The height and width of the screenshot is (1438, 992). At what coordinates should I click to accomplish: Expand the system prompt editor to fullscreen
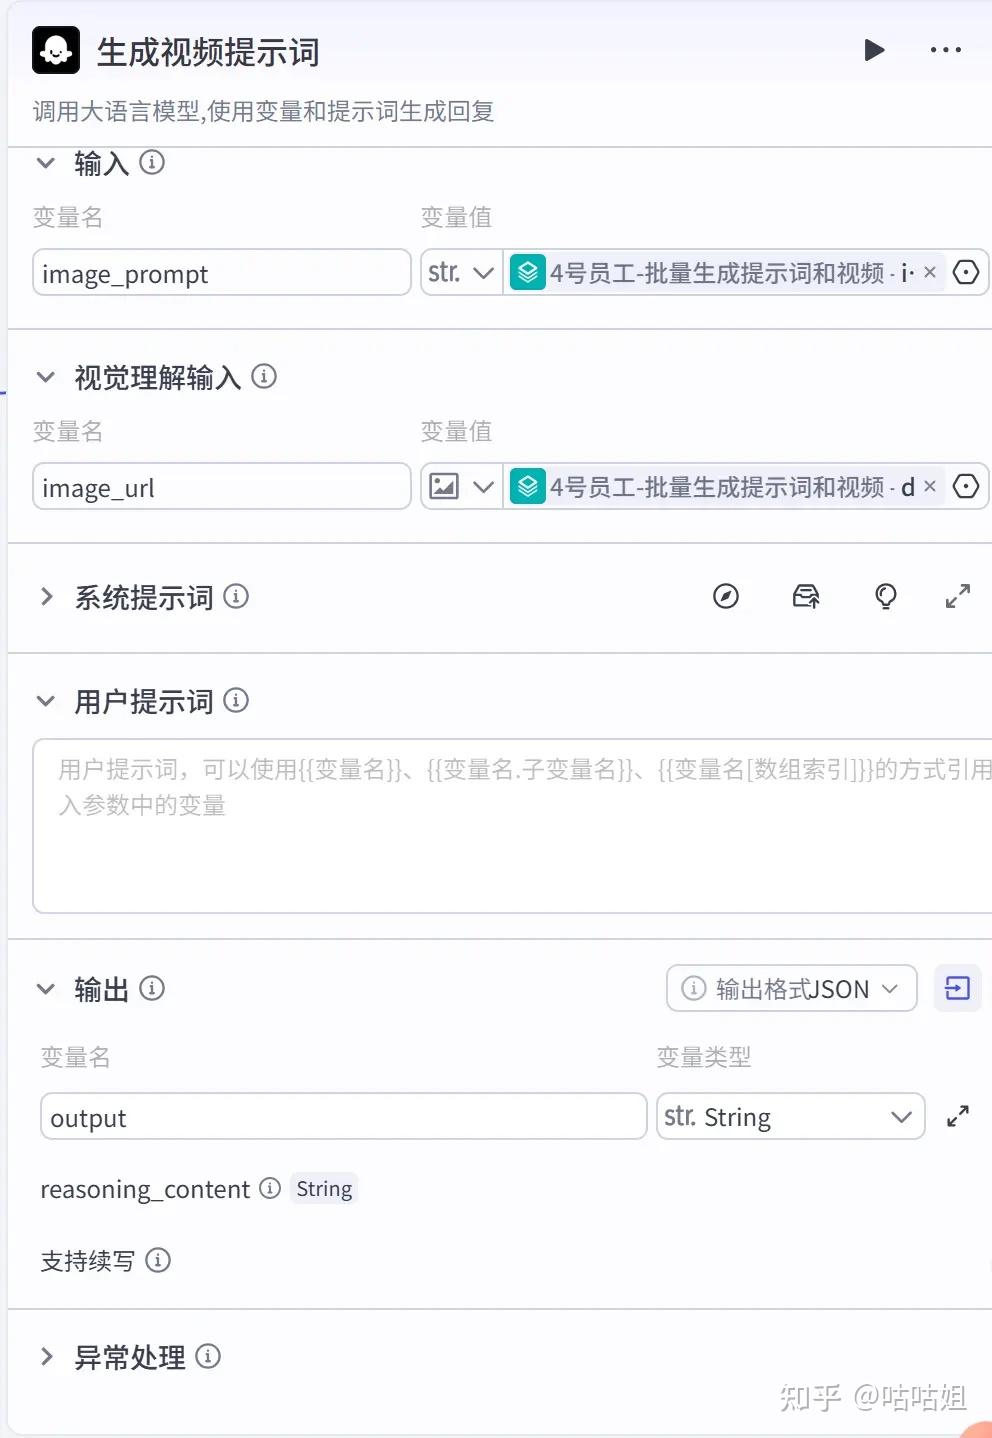[957, 597]
